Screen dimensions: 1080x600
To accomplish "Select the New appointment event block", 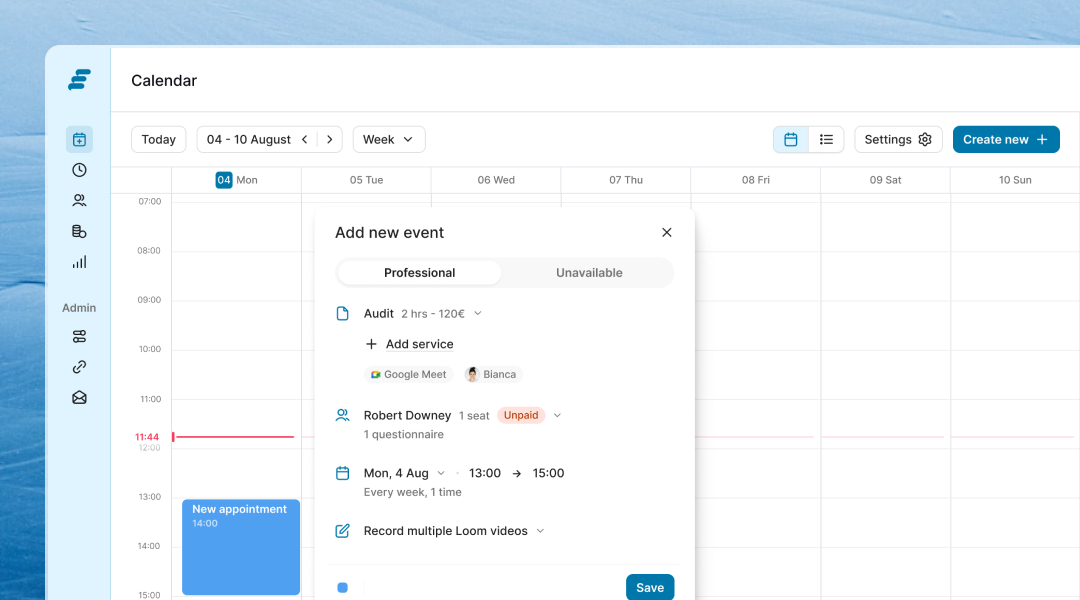I will [240, 547].
